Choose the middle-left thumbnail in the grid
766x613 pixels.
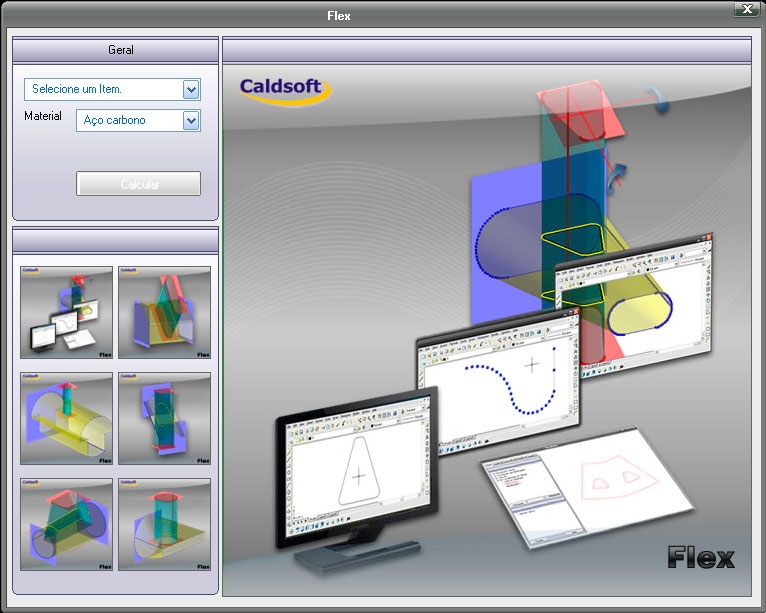[66, 418]
